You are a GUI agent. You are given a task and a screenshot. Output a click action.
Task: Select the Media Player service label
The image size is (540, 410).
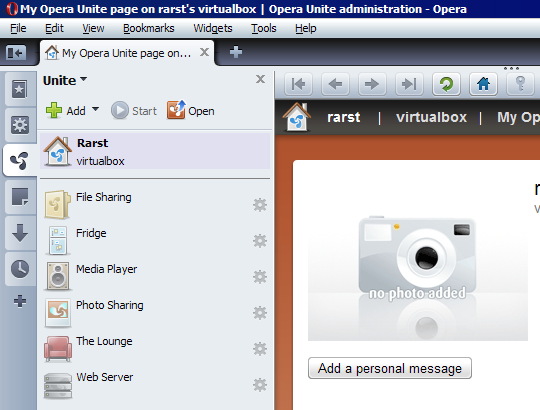(106, 269)
